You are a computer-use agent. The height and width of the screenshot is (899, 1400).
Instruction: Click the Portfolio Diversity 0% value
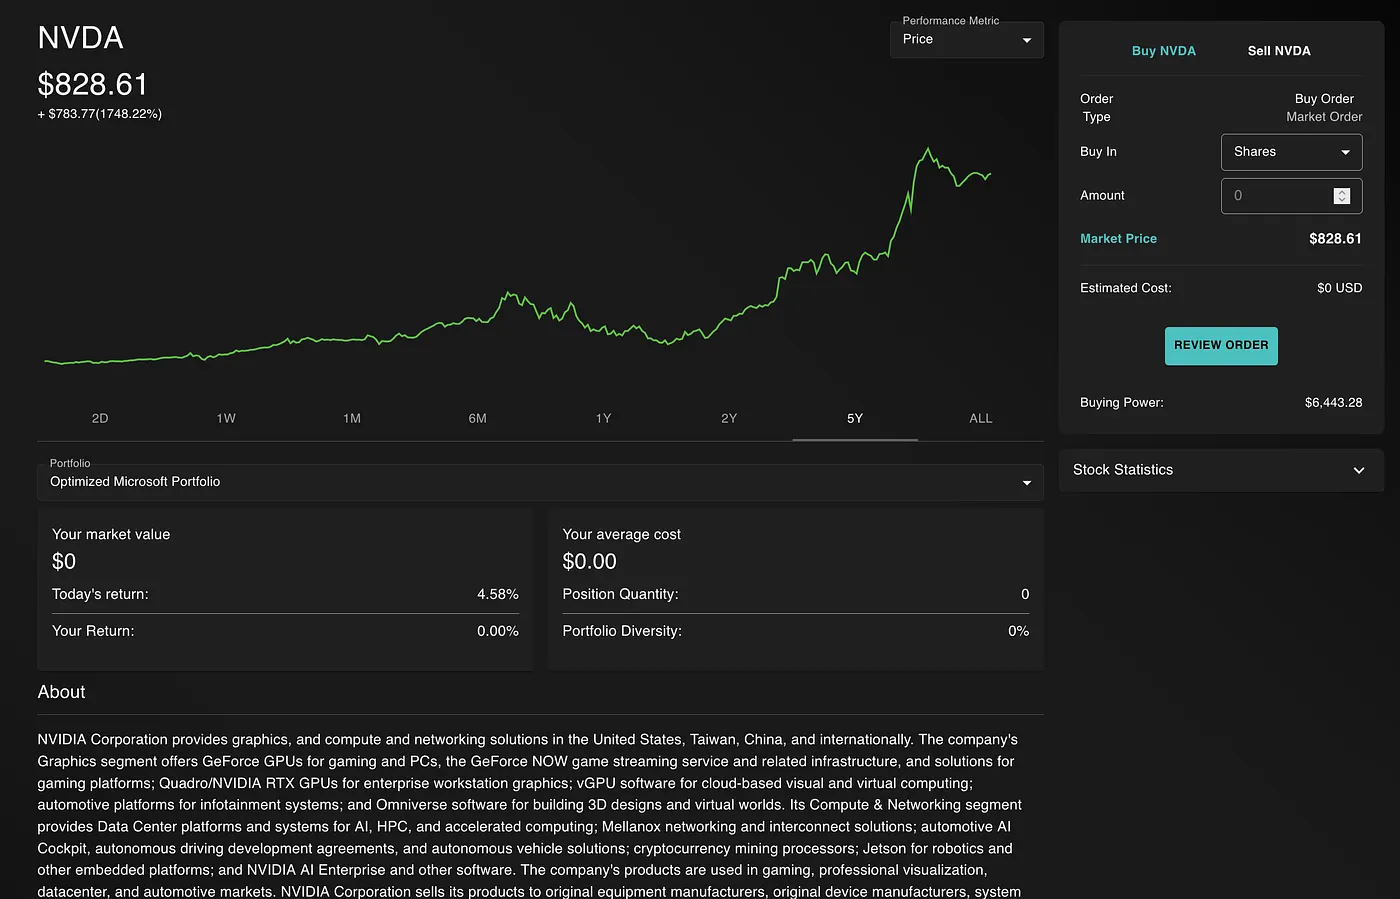[1018, 631]
